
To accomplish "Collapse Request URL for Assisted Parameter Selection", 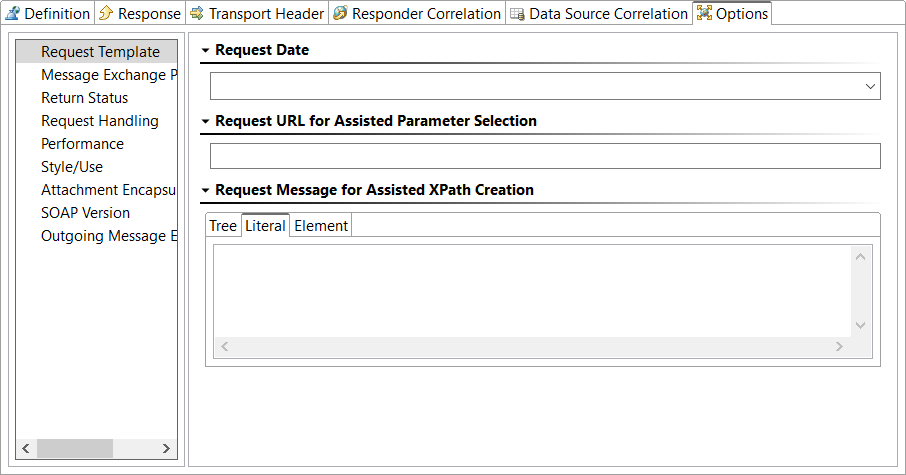I will click(205, 121).
